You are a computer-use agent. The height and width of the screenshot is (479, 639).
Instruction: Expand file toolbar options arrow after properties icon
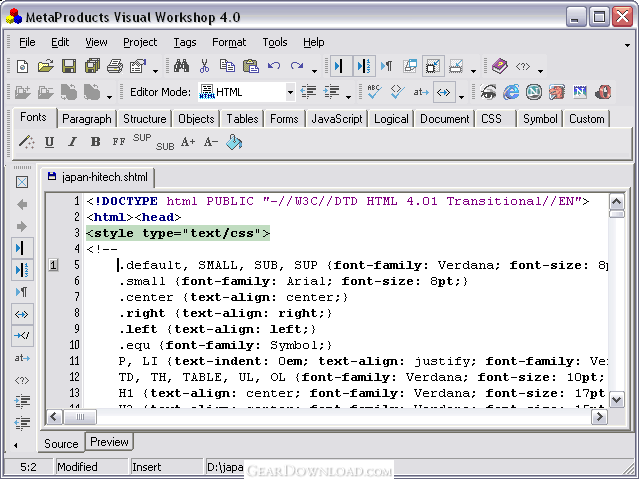tap(156, 71)
